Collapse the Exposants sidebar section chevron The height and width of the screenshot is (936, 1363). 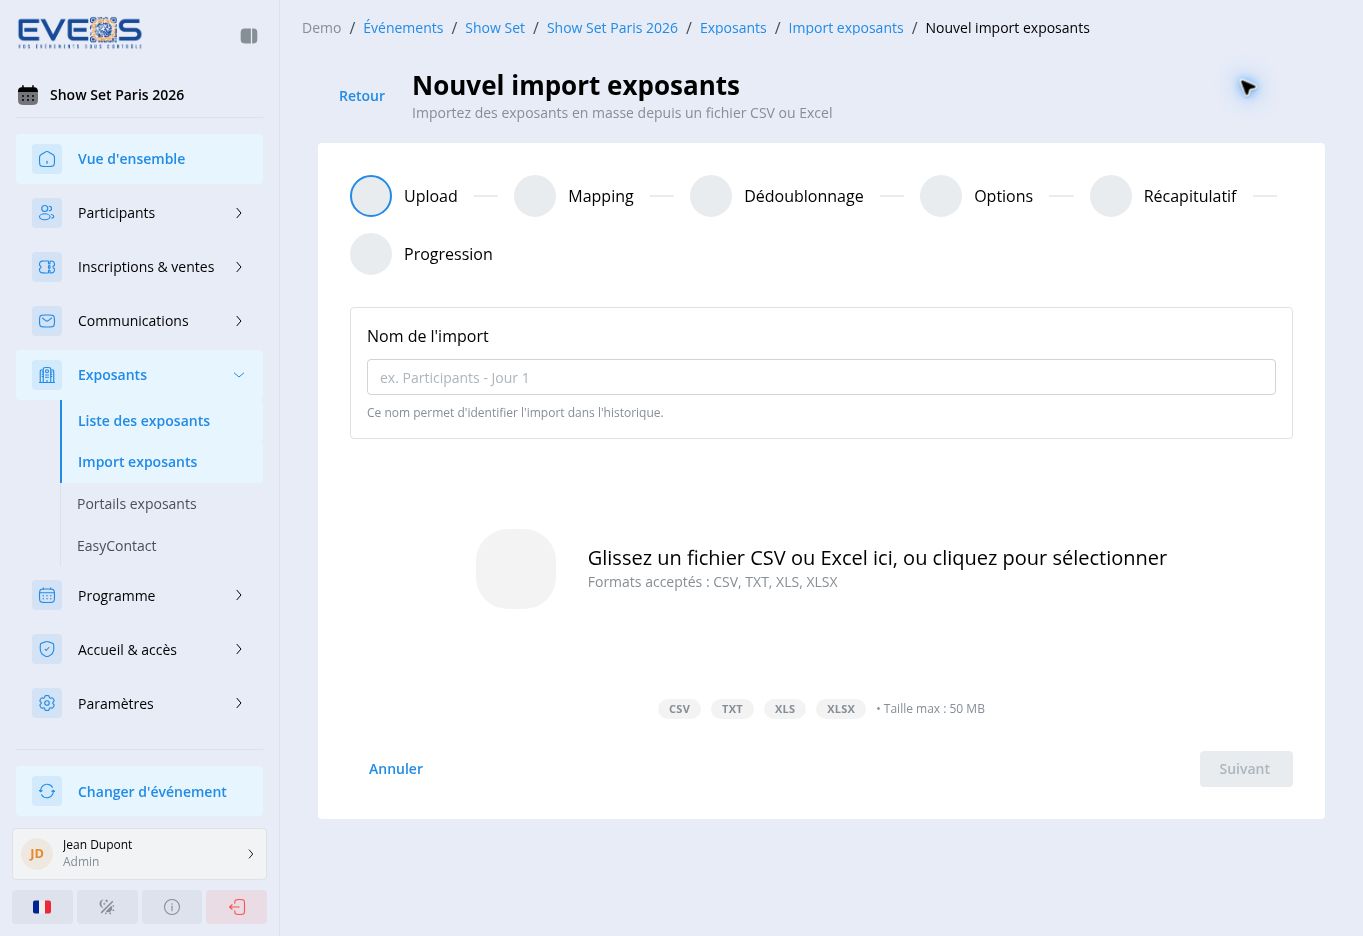tap(239, 375)
